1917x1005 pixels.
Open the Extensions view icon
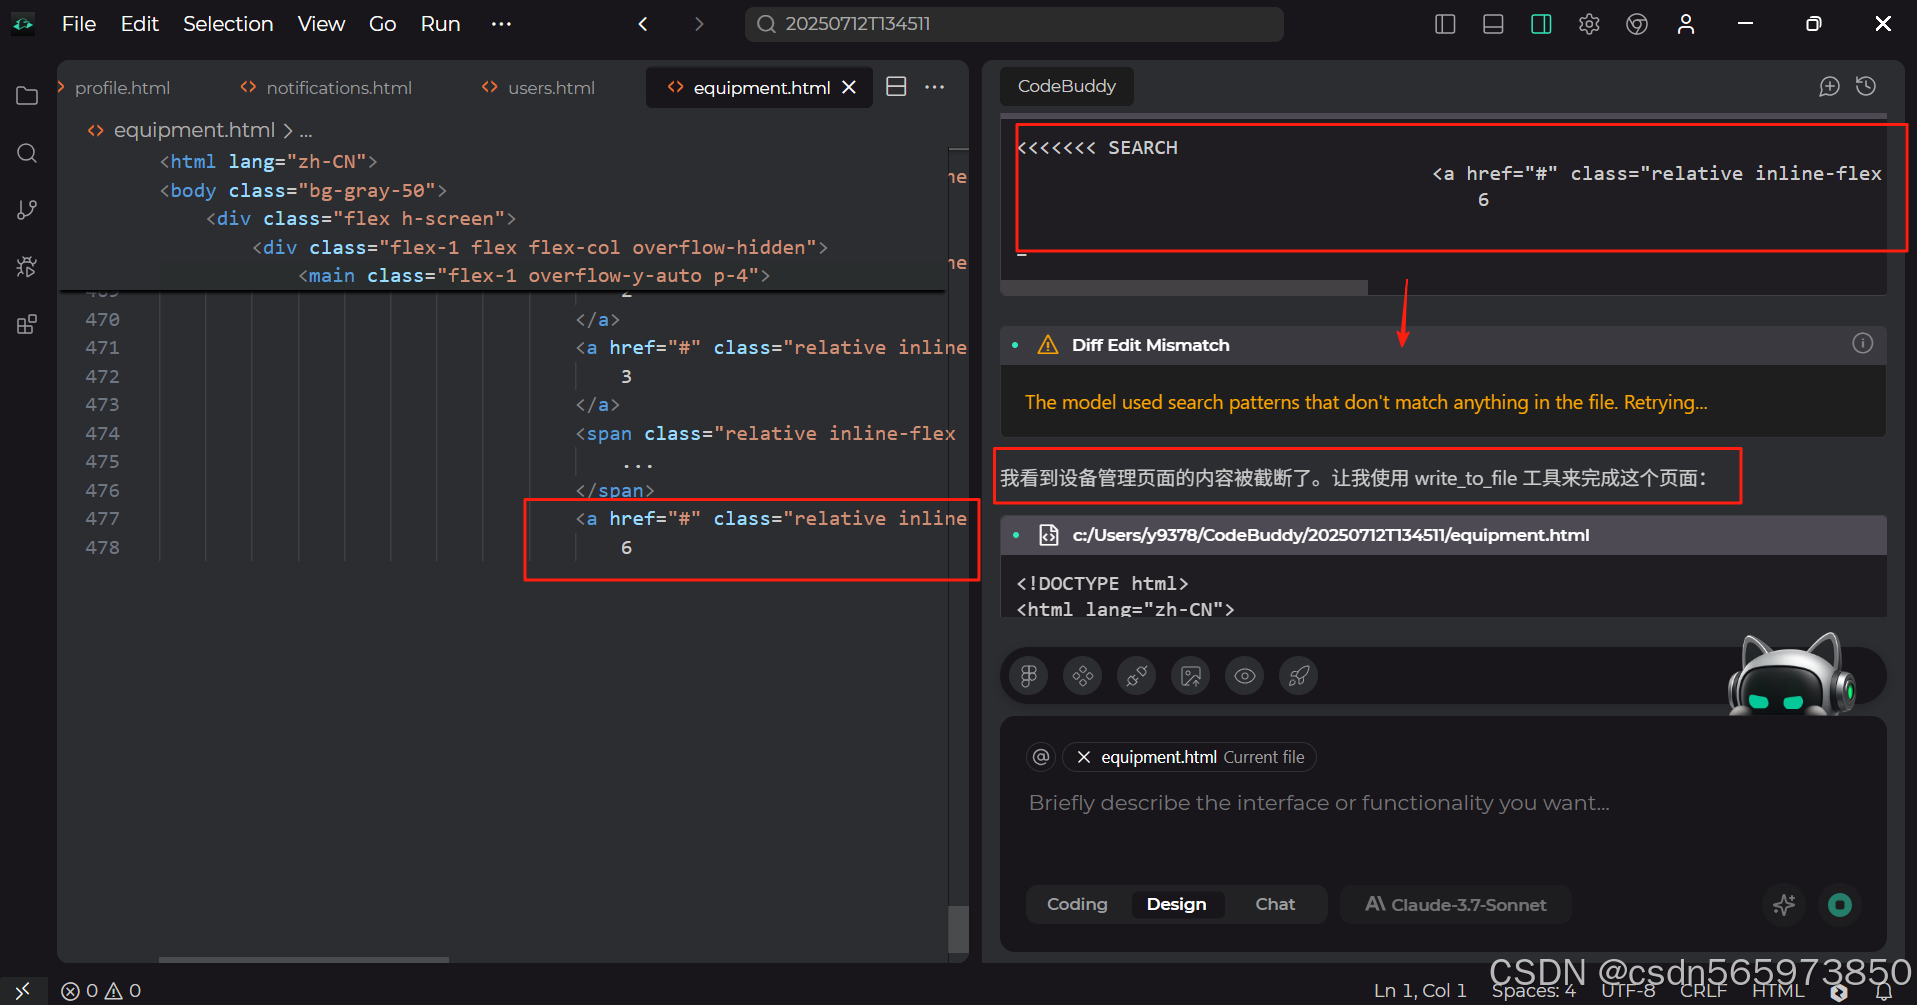tap(27, 324)
